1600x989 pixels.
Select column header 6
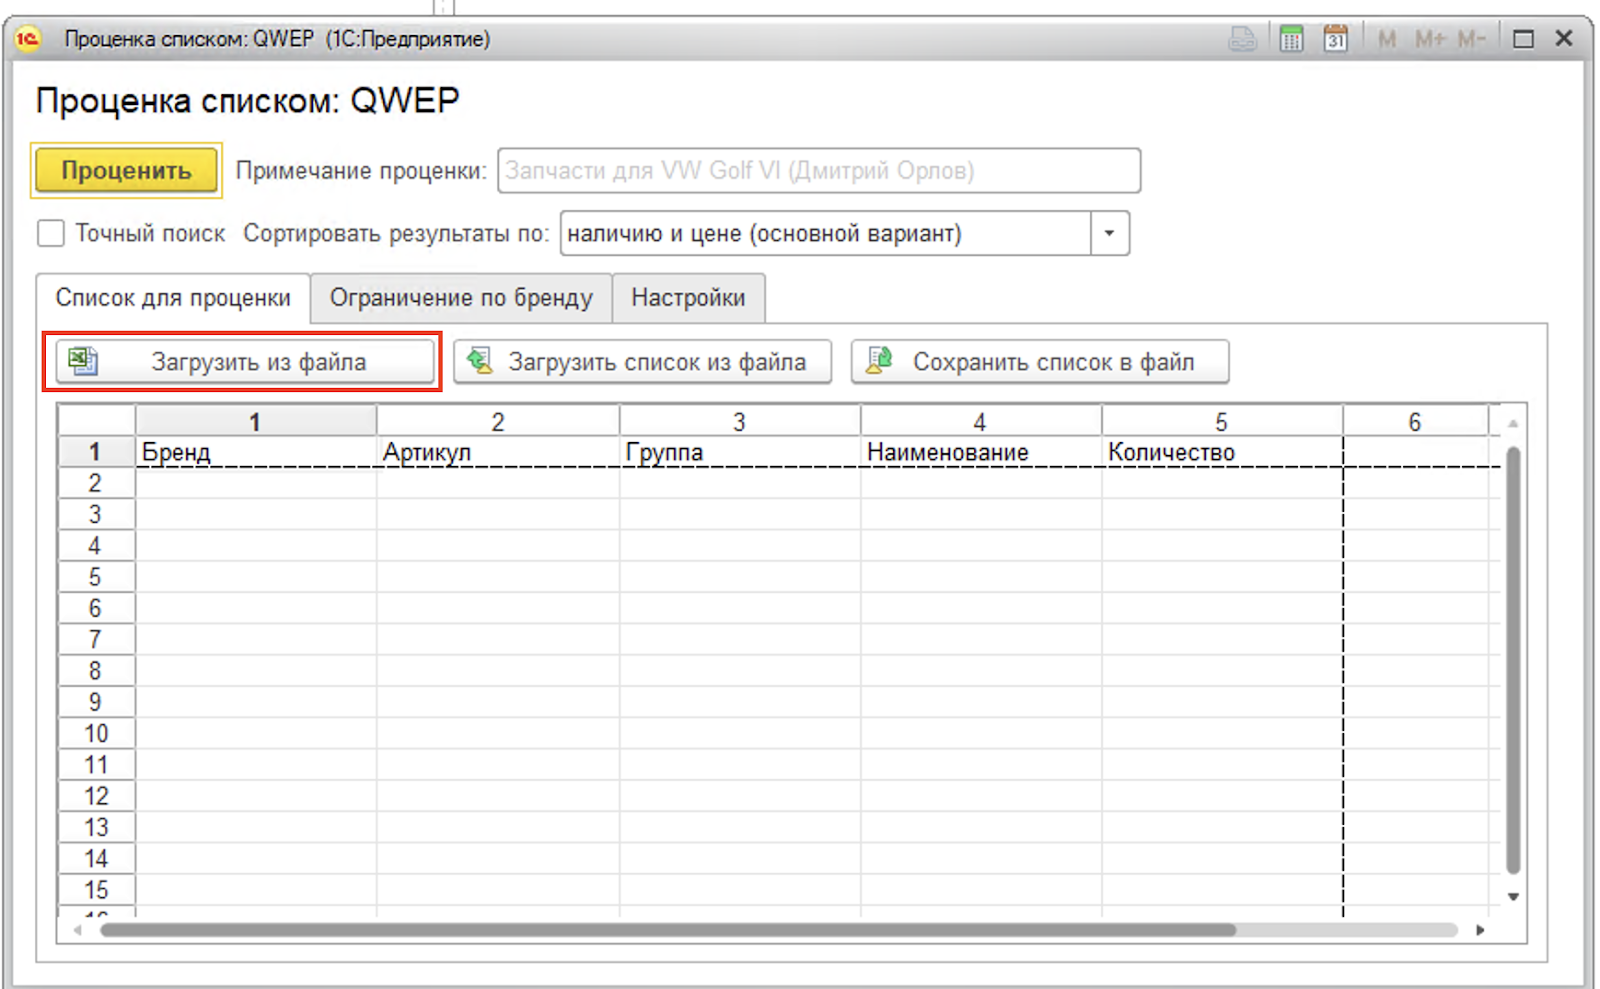pos(1415,422)
